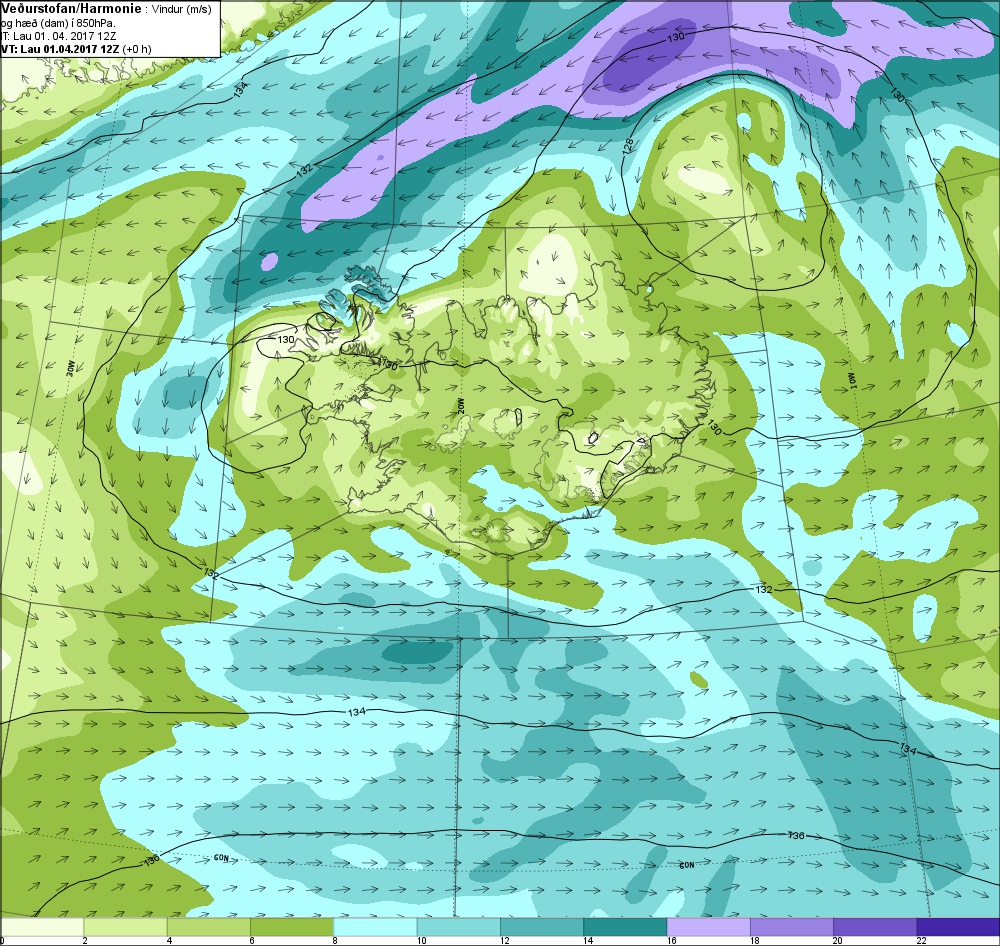Click the 128 contour label
Image resolution: width=1000 pixels, height=946 pixels.
pos(628,145)
